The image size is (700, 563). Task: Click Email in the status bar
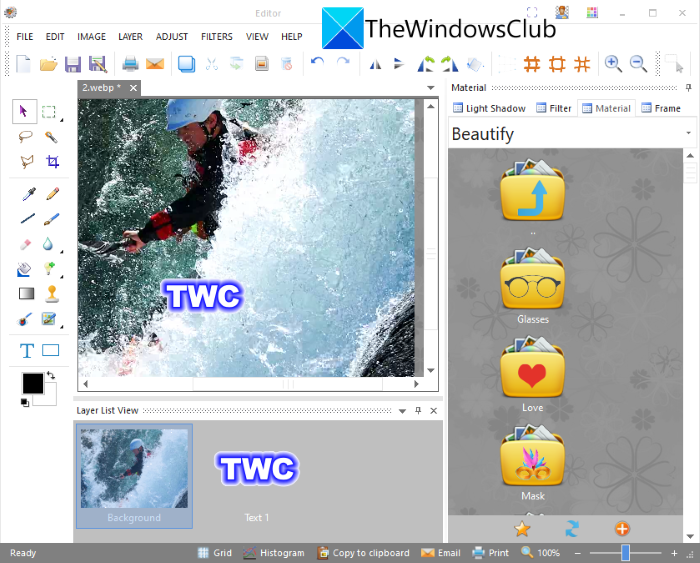441,553
